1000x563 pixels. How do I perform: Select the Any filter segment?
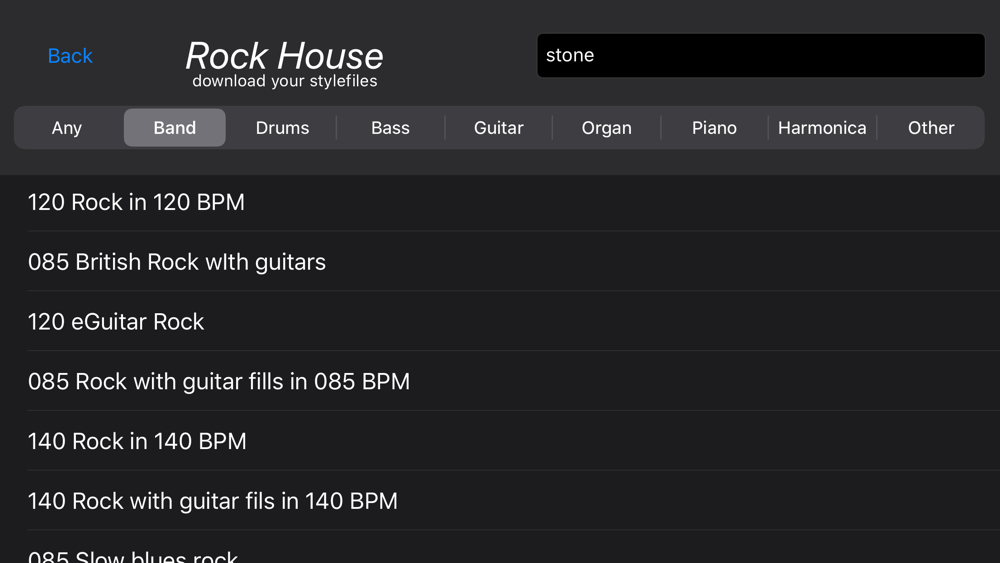tap(67, 128)
